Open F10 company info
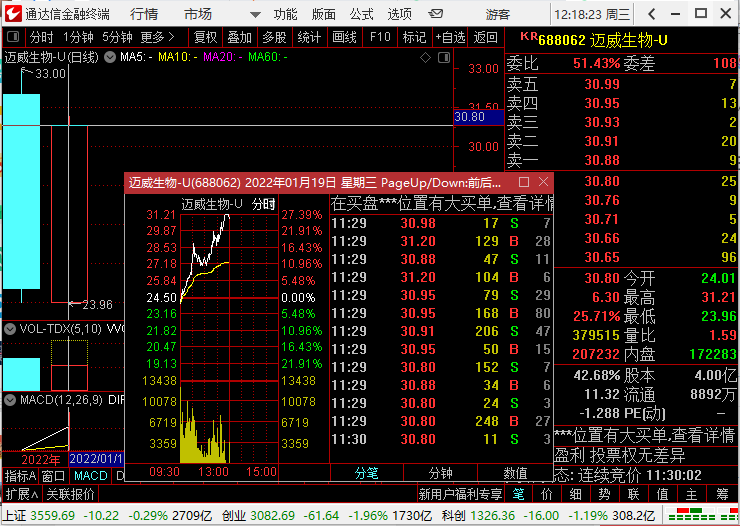 coord(380,37)
